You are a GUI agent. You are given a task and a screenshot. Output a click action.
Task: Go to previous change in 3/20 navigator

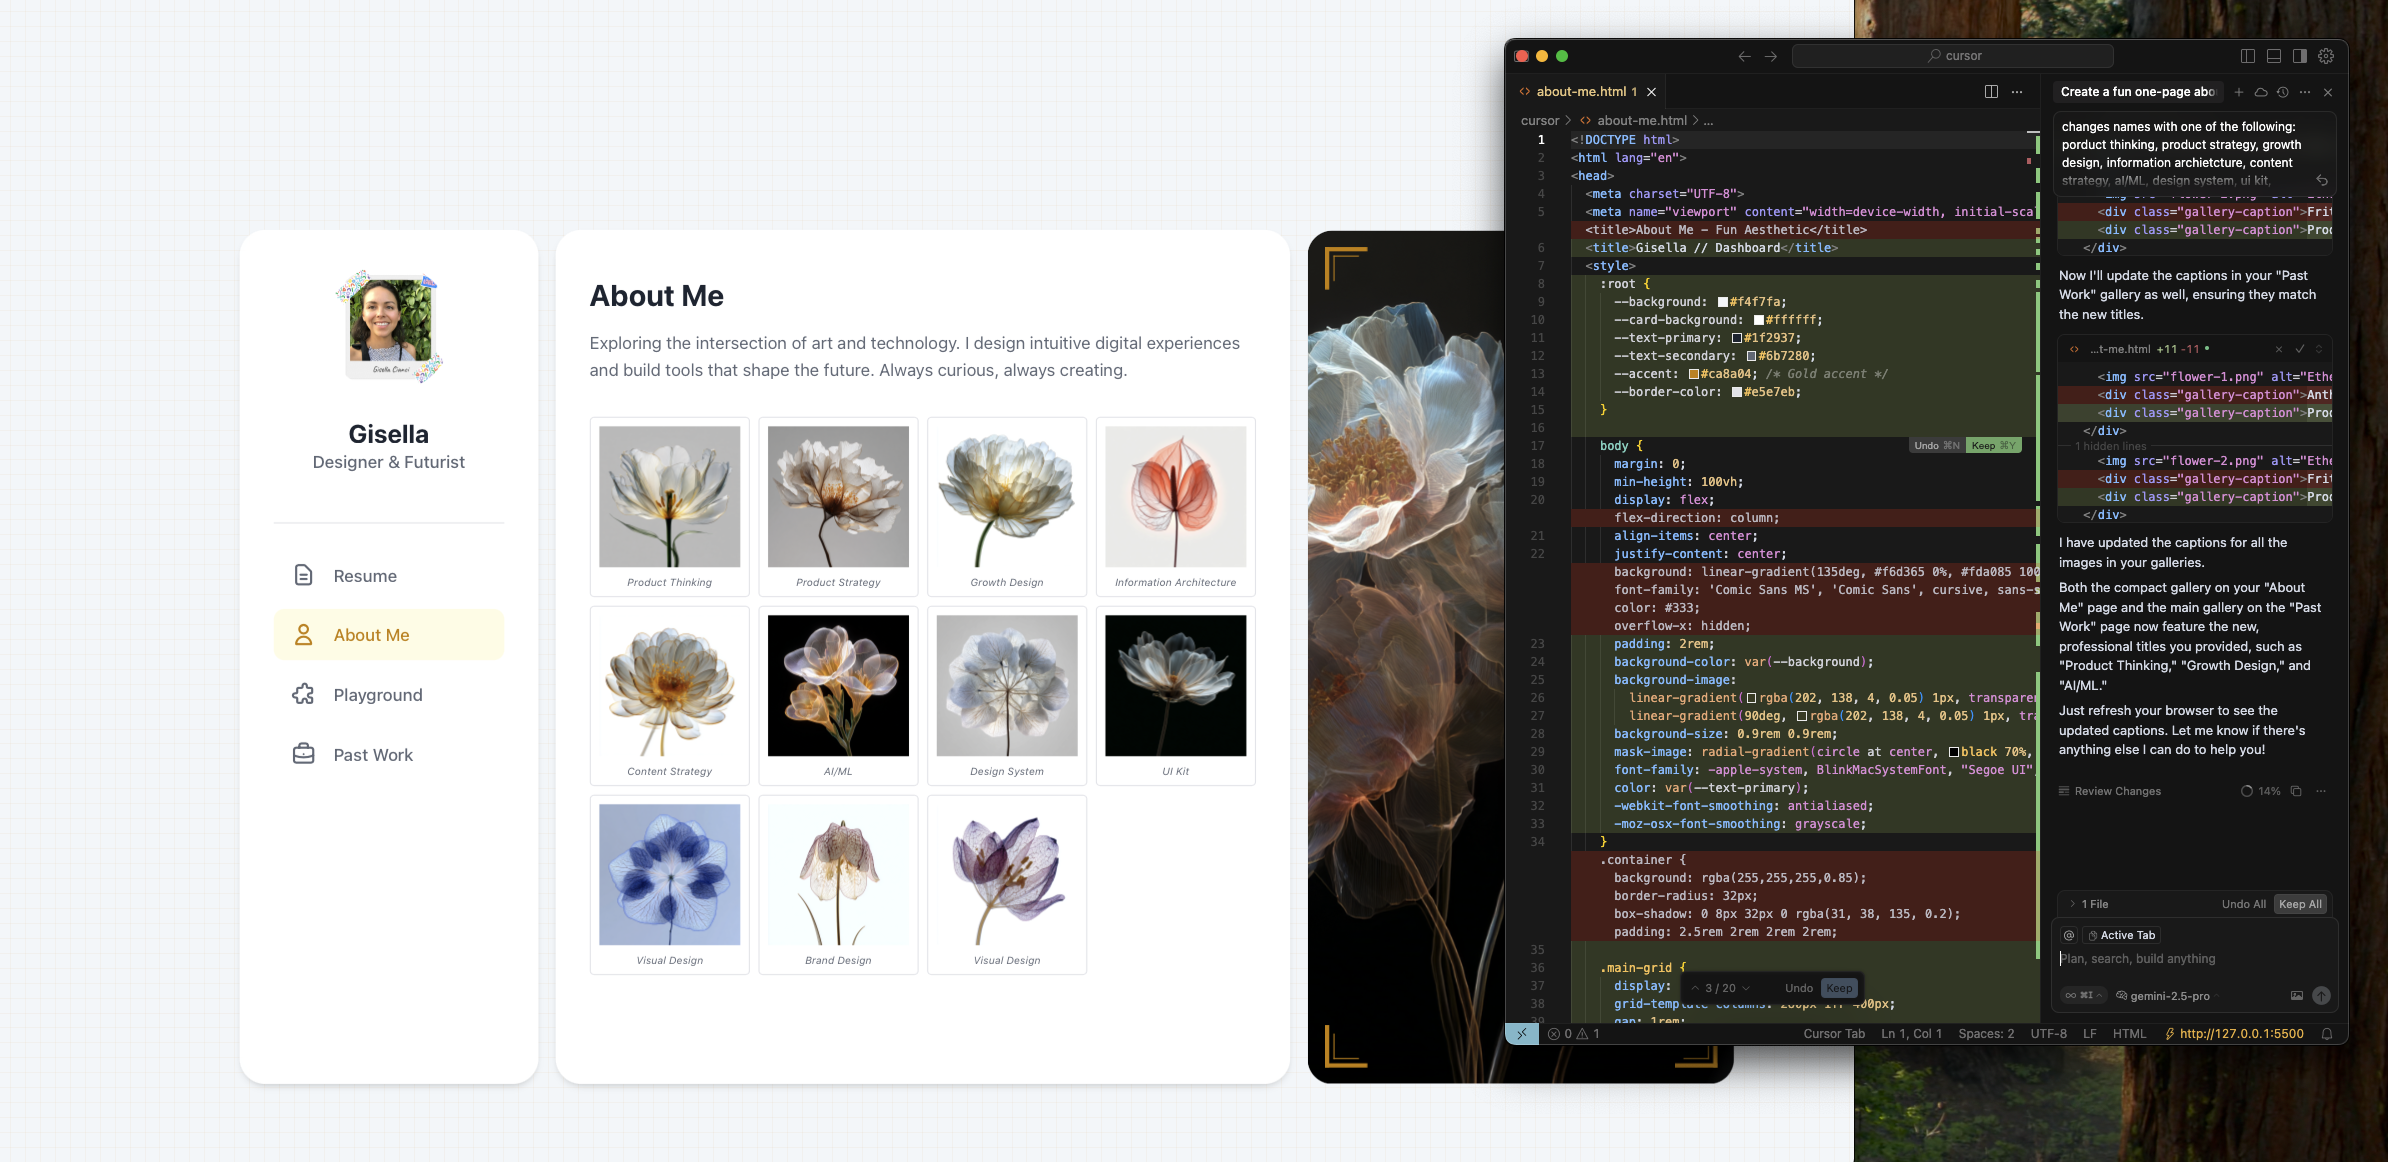pyautogui.click(x=1695, y=988)
